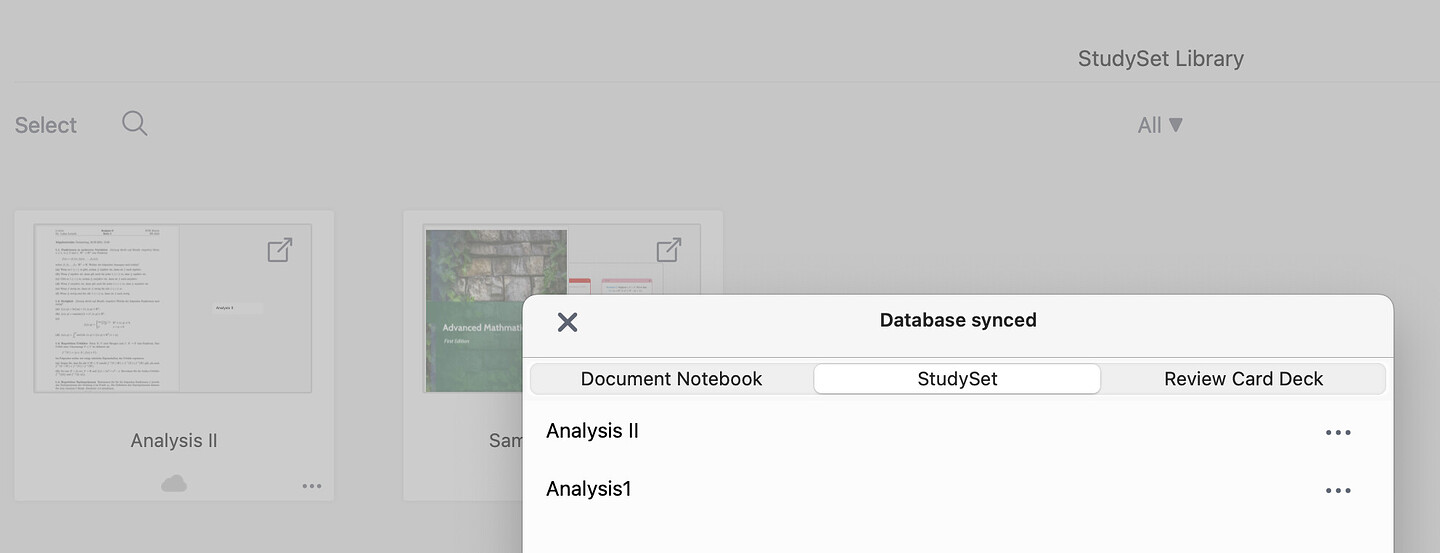This screenshot has width=1440, height=553.
Task: Open more options on Analysis II card
Action: point(312,486)
